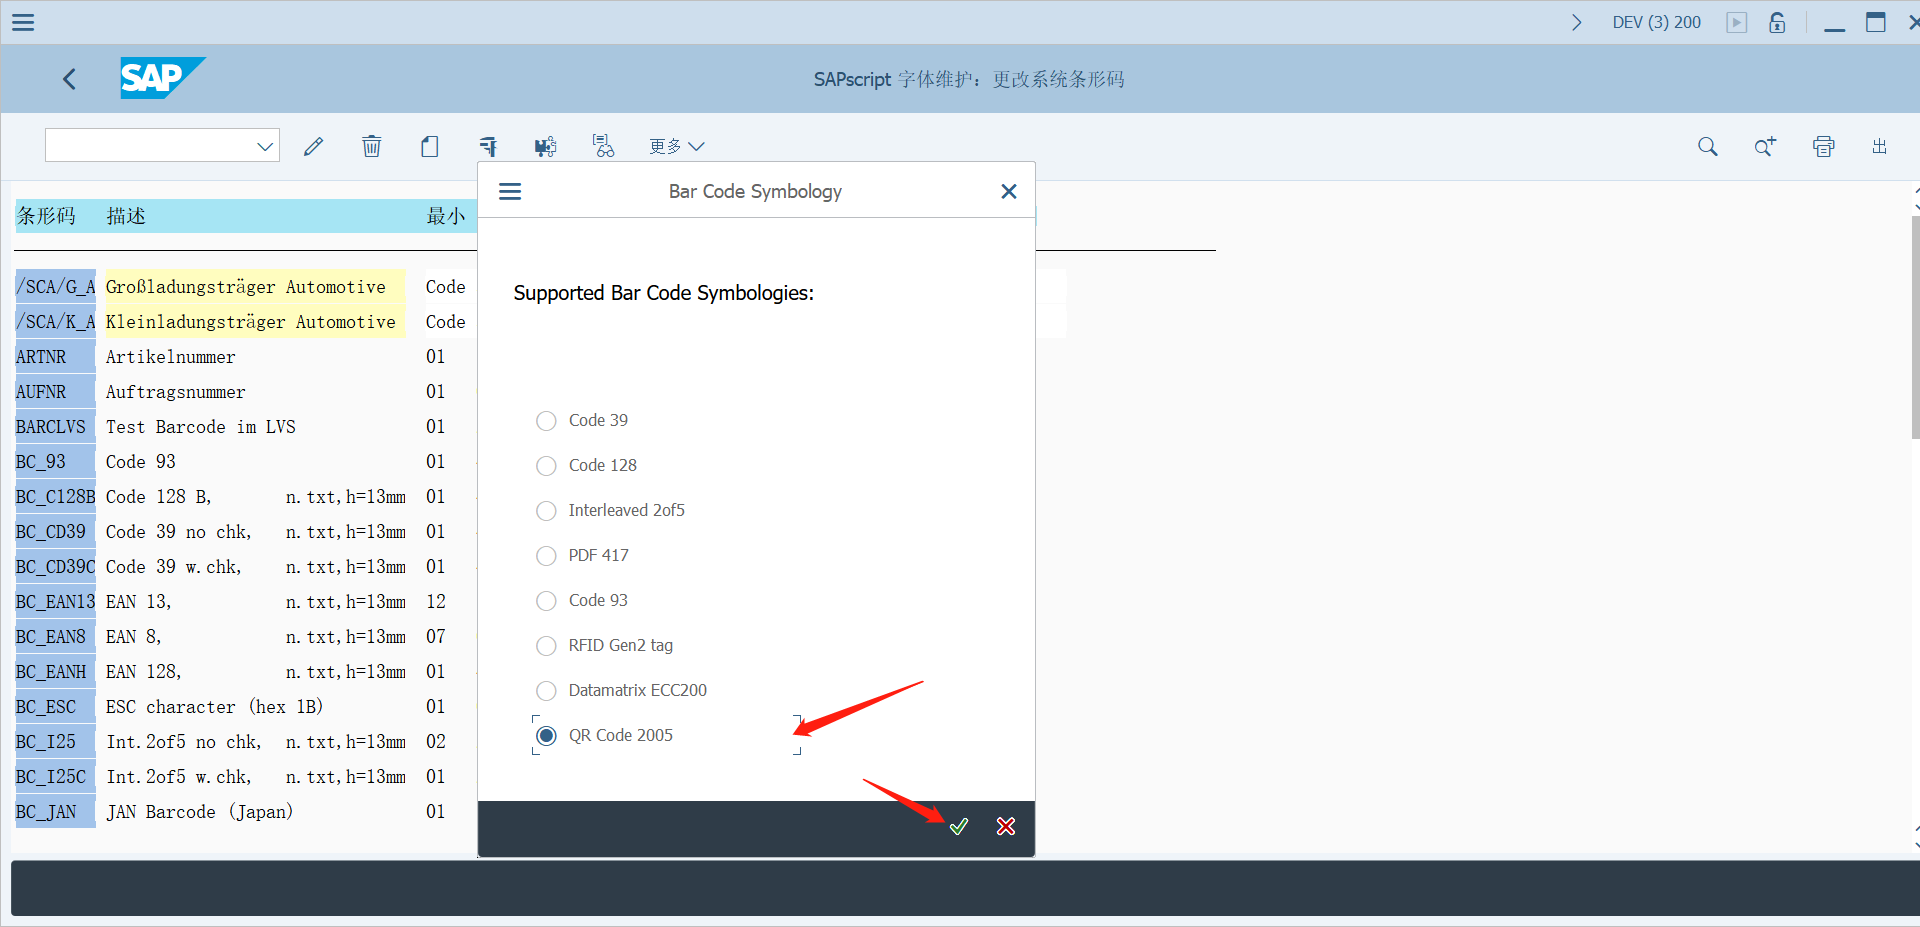Click the pencil edit icon
Image resolution: width=1920 pixels, height=927 pixels.
click(x=314, y=147)
